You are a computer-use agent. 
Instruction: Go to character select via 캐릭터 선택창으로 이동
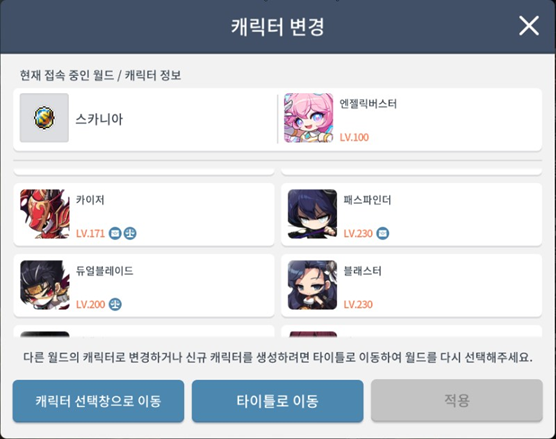[98, 401]
